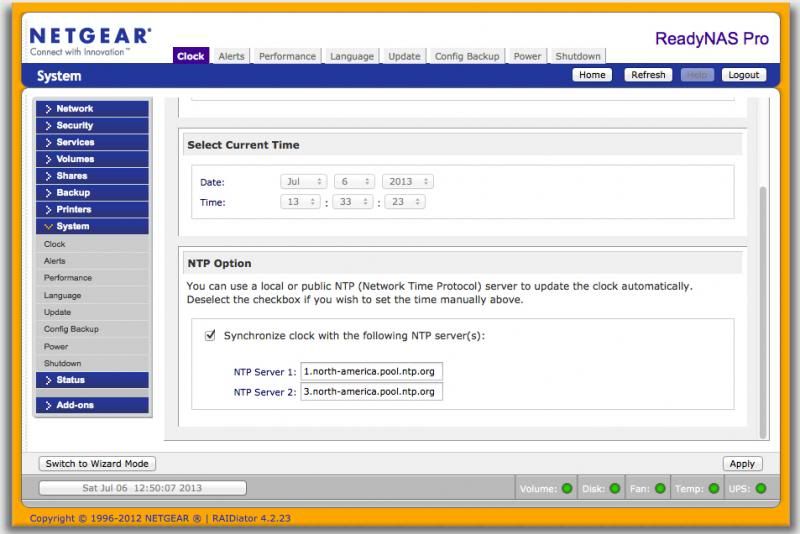Click the NTP Server 1 input field

[x=371, y=371]
